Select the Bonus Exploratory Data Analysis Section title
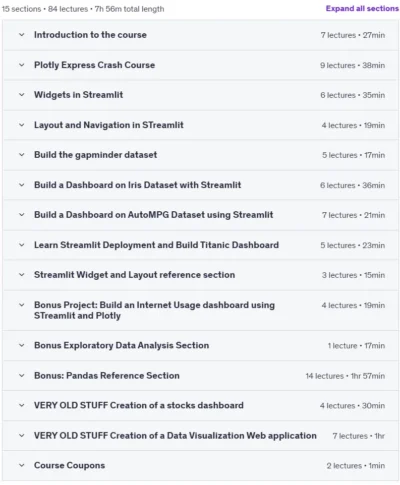Image resolution: width=400 pixels, height=485 pixels. [x=121, y=345]
